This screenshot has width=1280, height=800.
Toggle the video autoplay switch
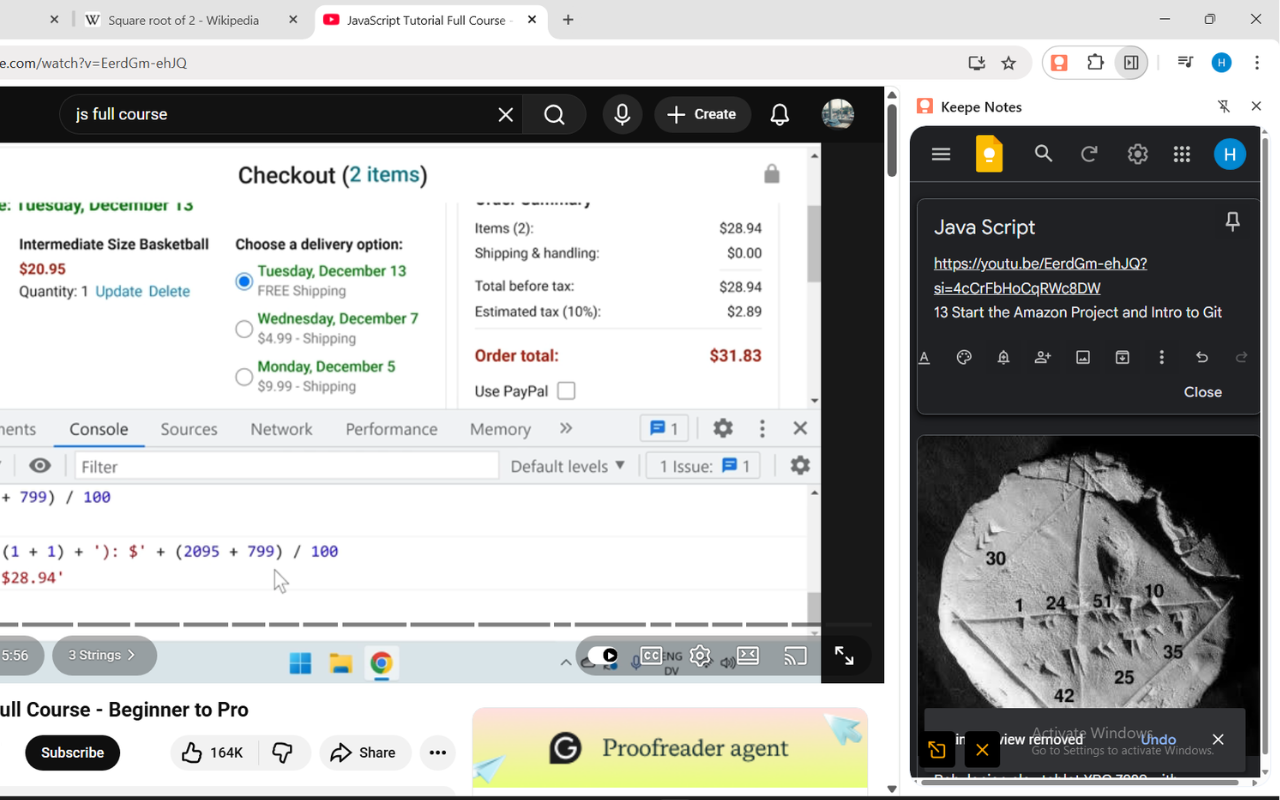pyautogui.click(x=602, y=656)
